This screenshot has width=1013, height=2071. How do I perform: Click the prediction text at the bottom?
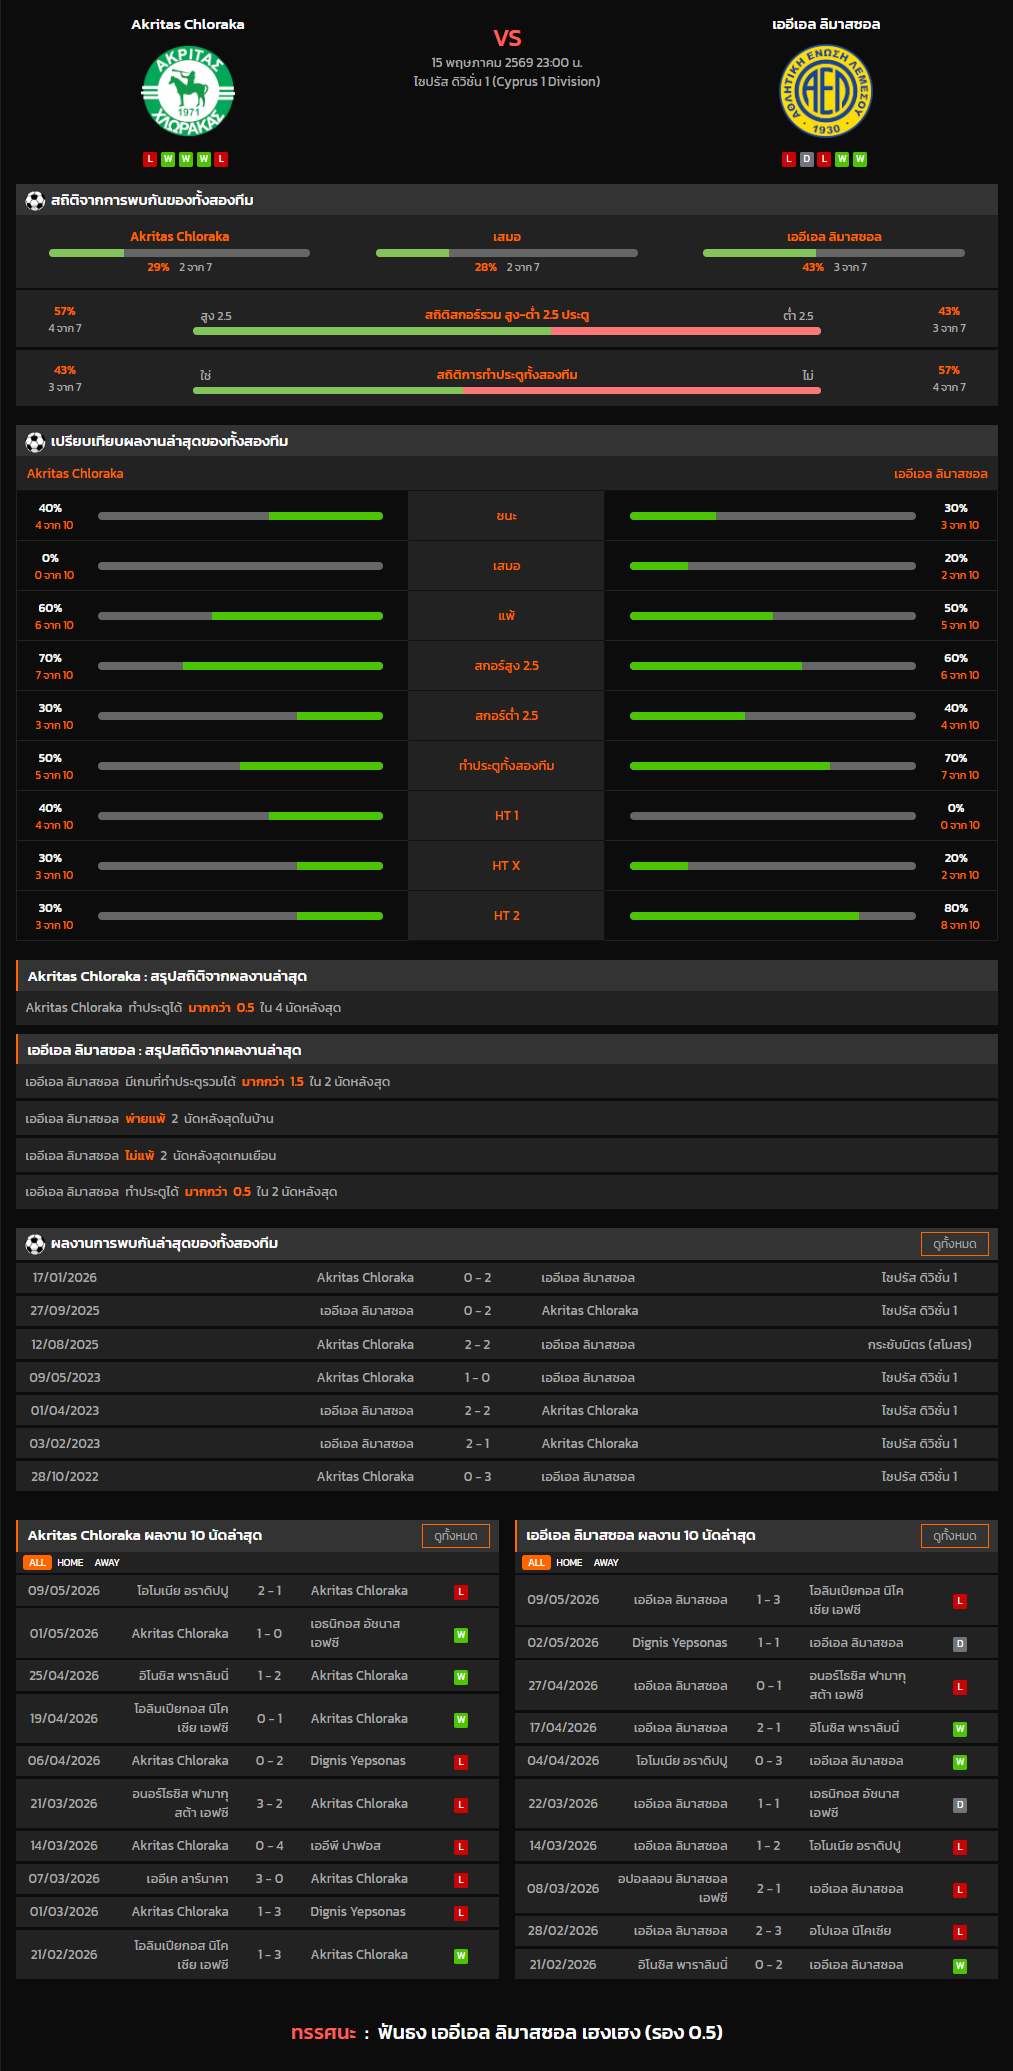pos(507,2032)
